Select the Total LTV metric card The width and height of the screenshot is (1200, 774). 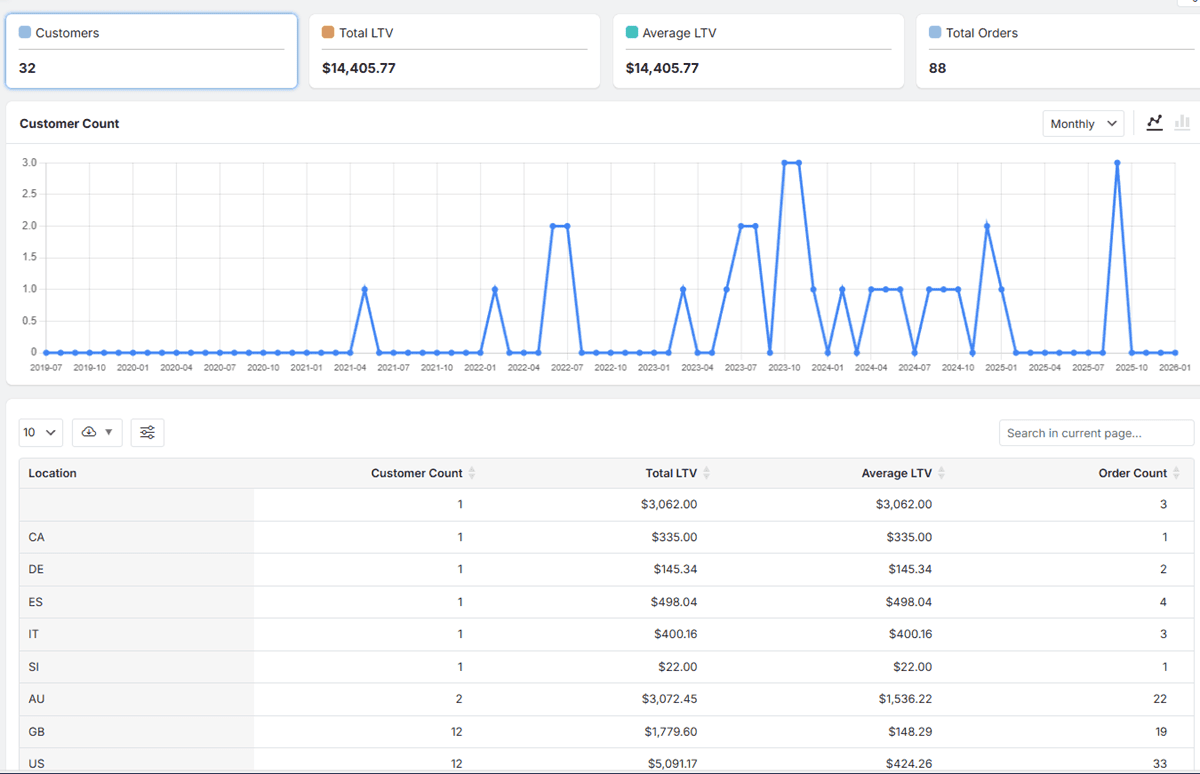click(454, 51)
